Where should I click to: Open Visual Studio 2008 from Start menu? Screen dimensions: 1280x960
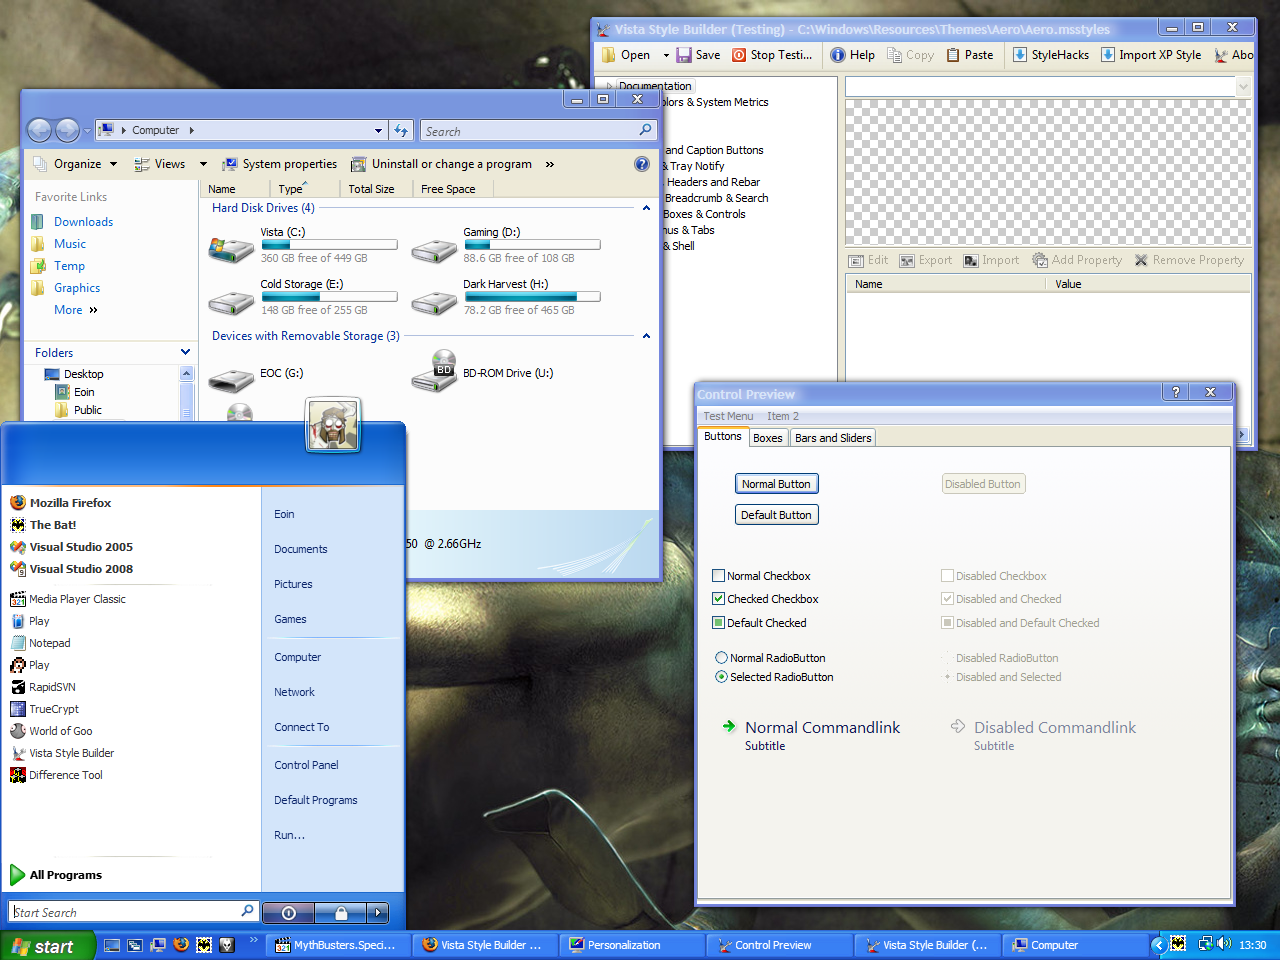71,569
